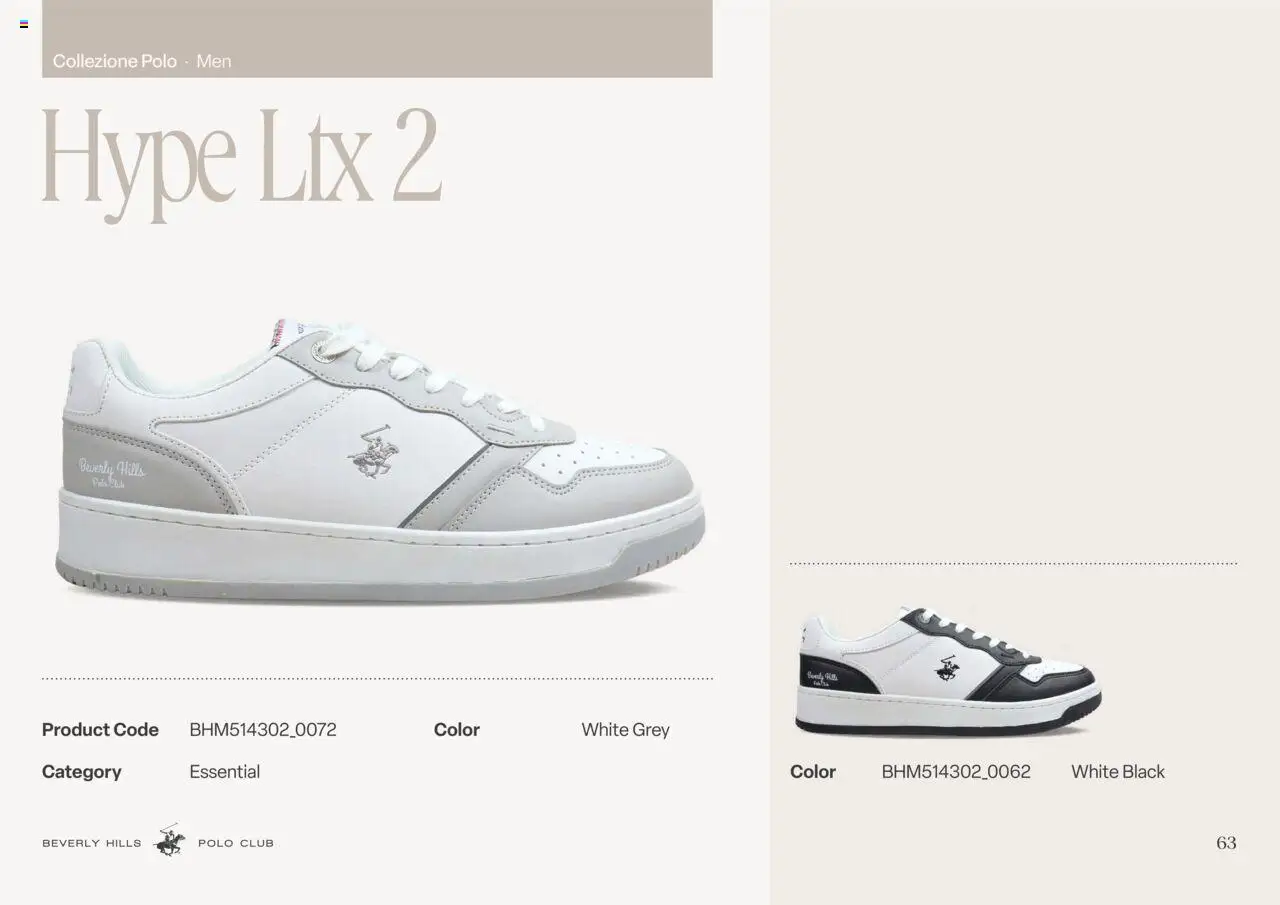The width and height of the screenshot is (1280, 905).
Task: Select variant code BHM514302_0062
Action: 956,772
